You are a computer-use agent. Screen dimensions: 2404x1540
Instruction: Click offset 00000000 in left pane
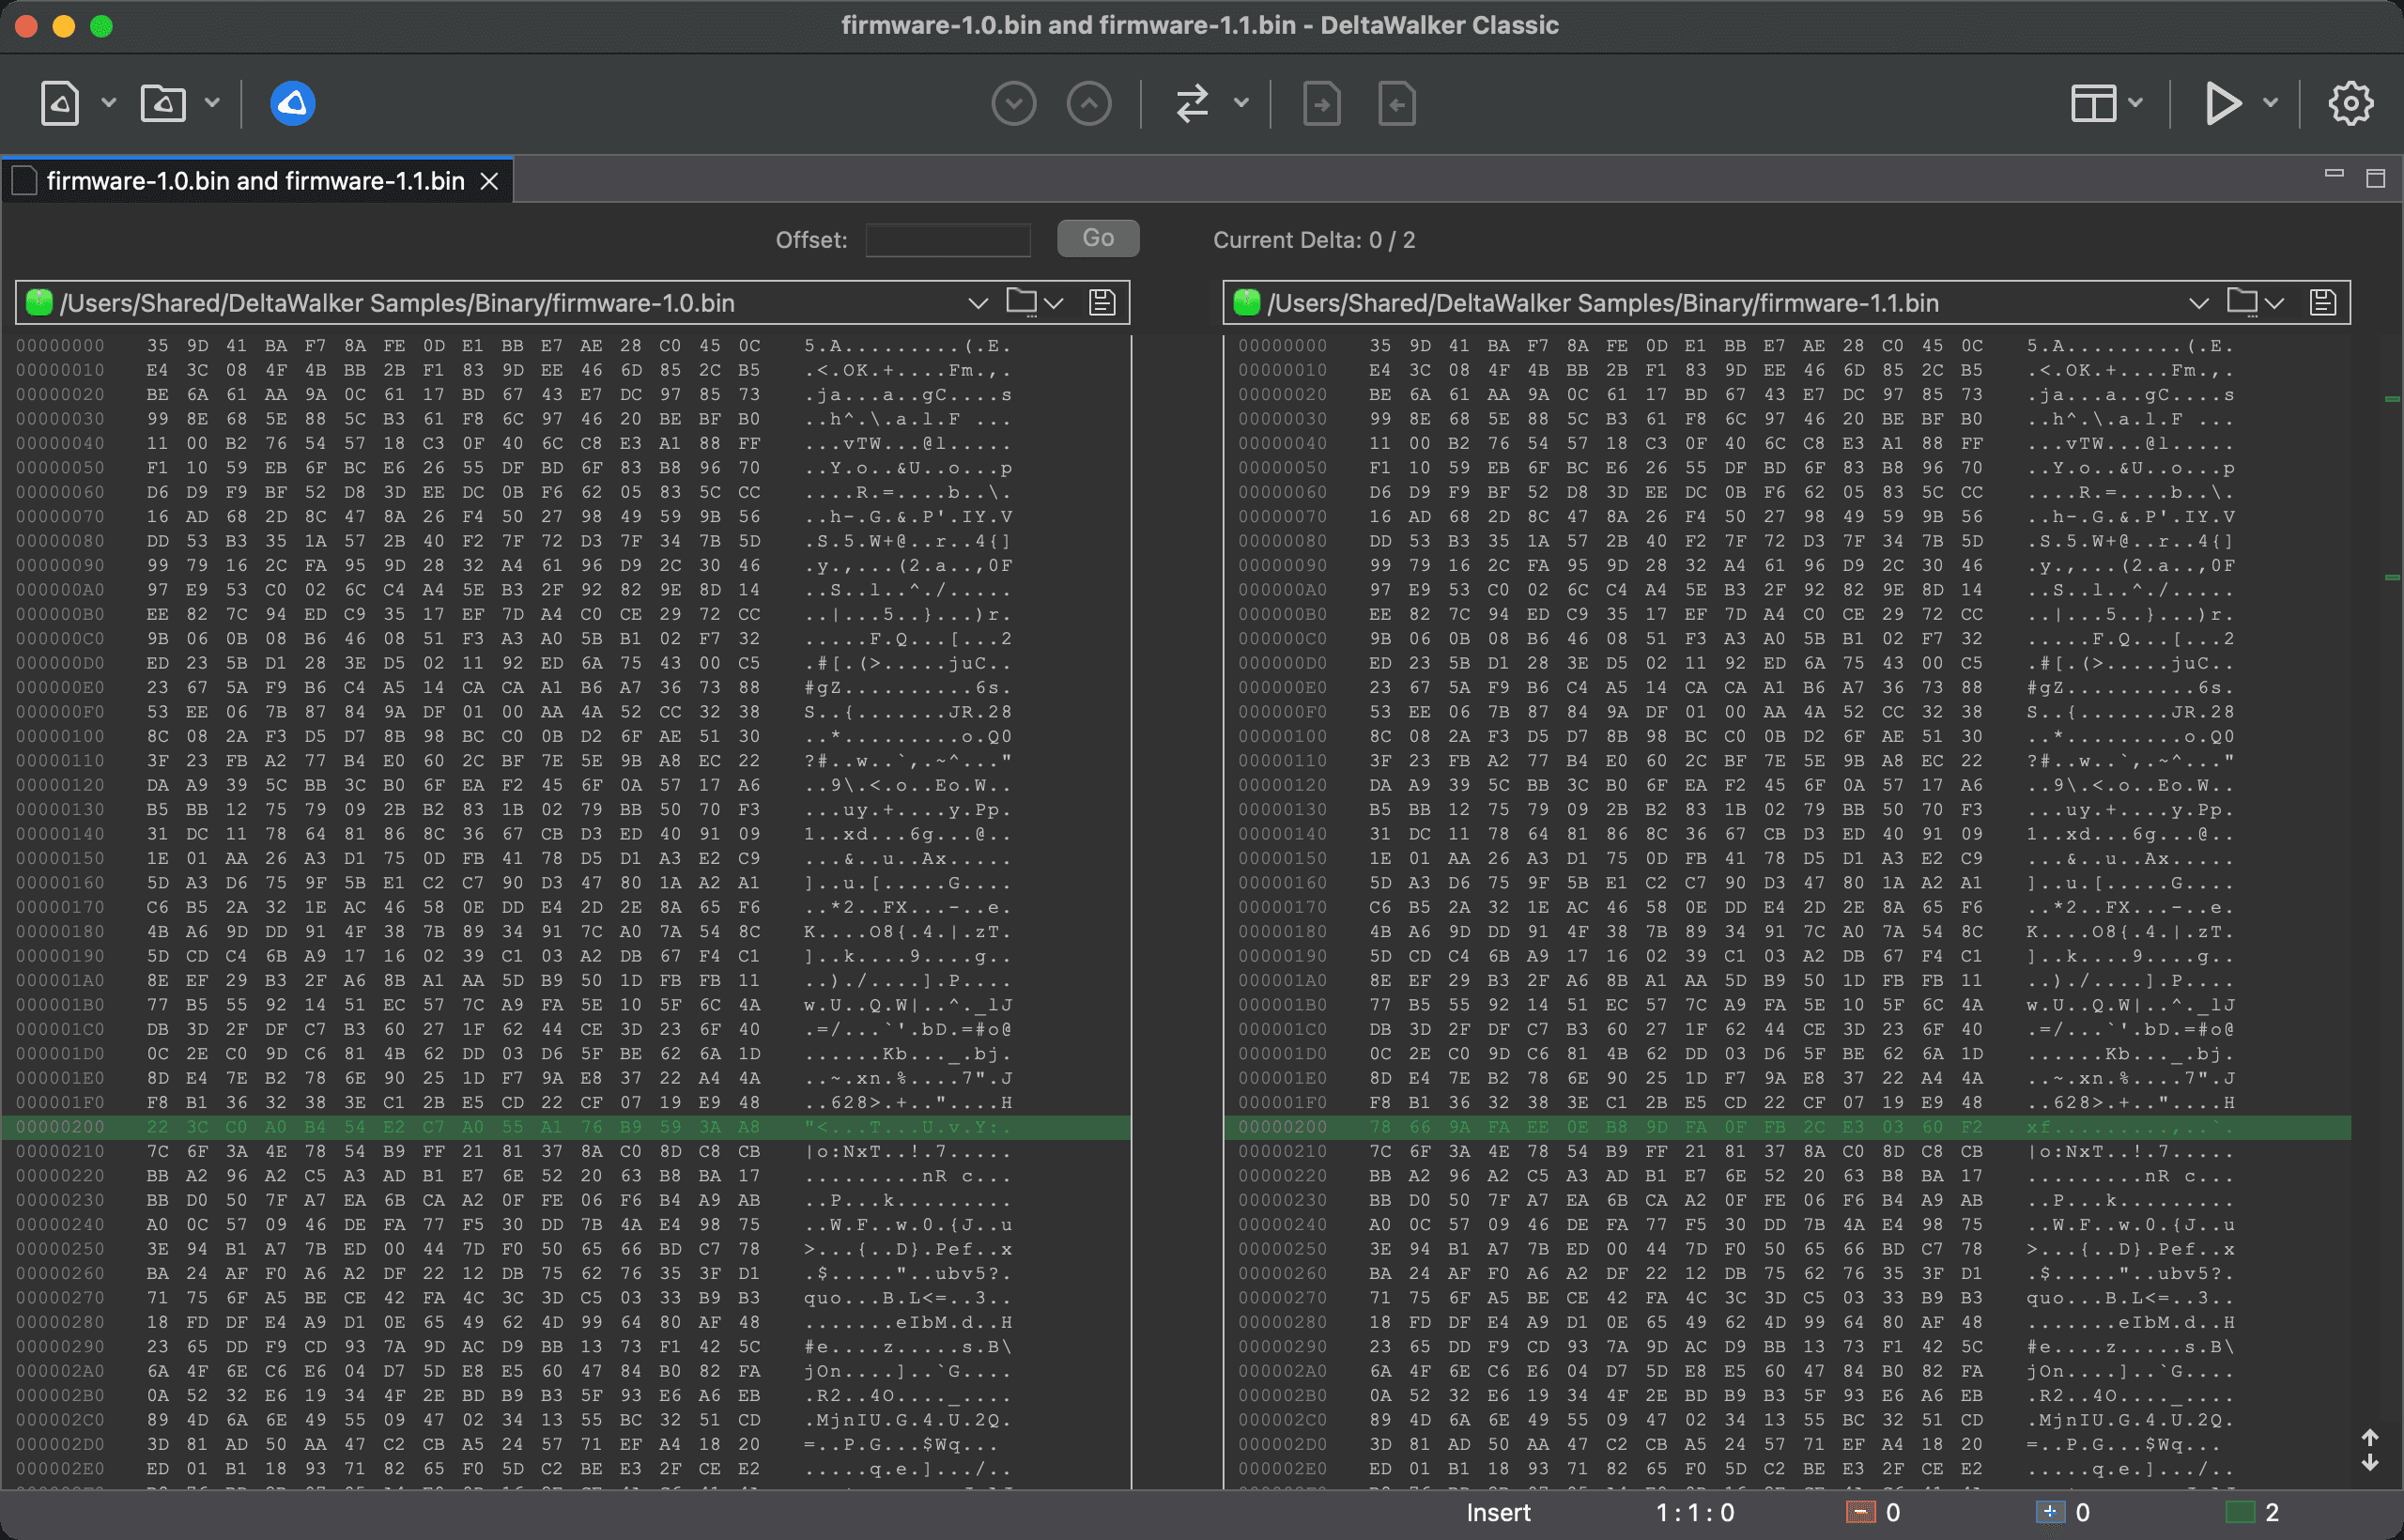coord(61,346)
